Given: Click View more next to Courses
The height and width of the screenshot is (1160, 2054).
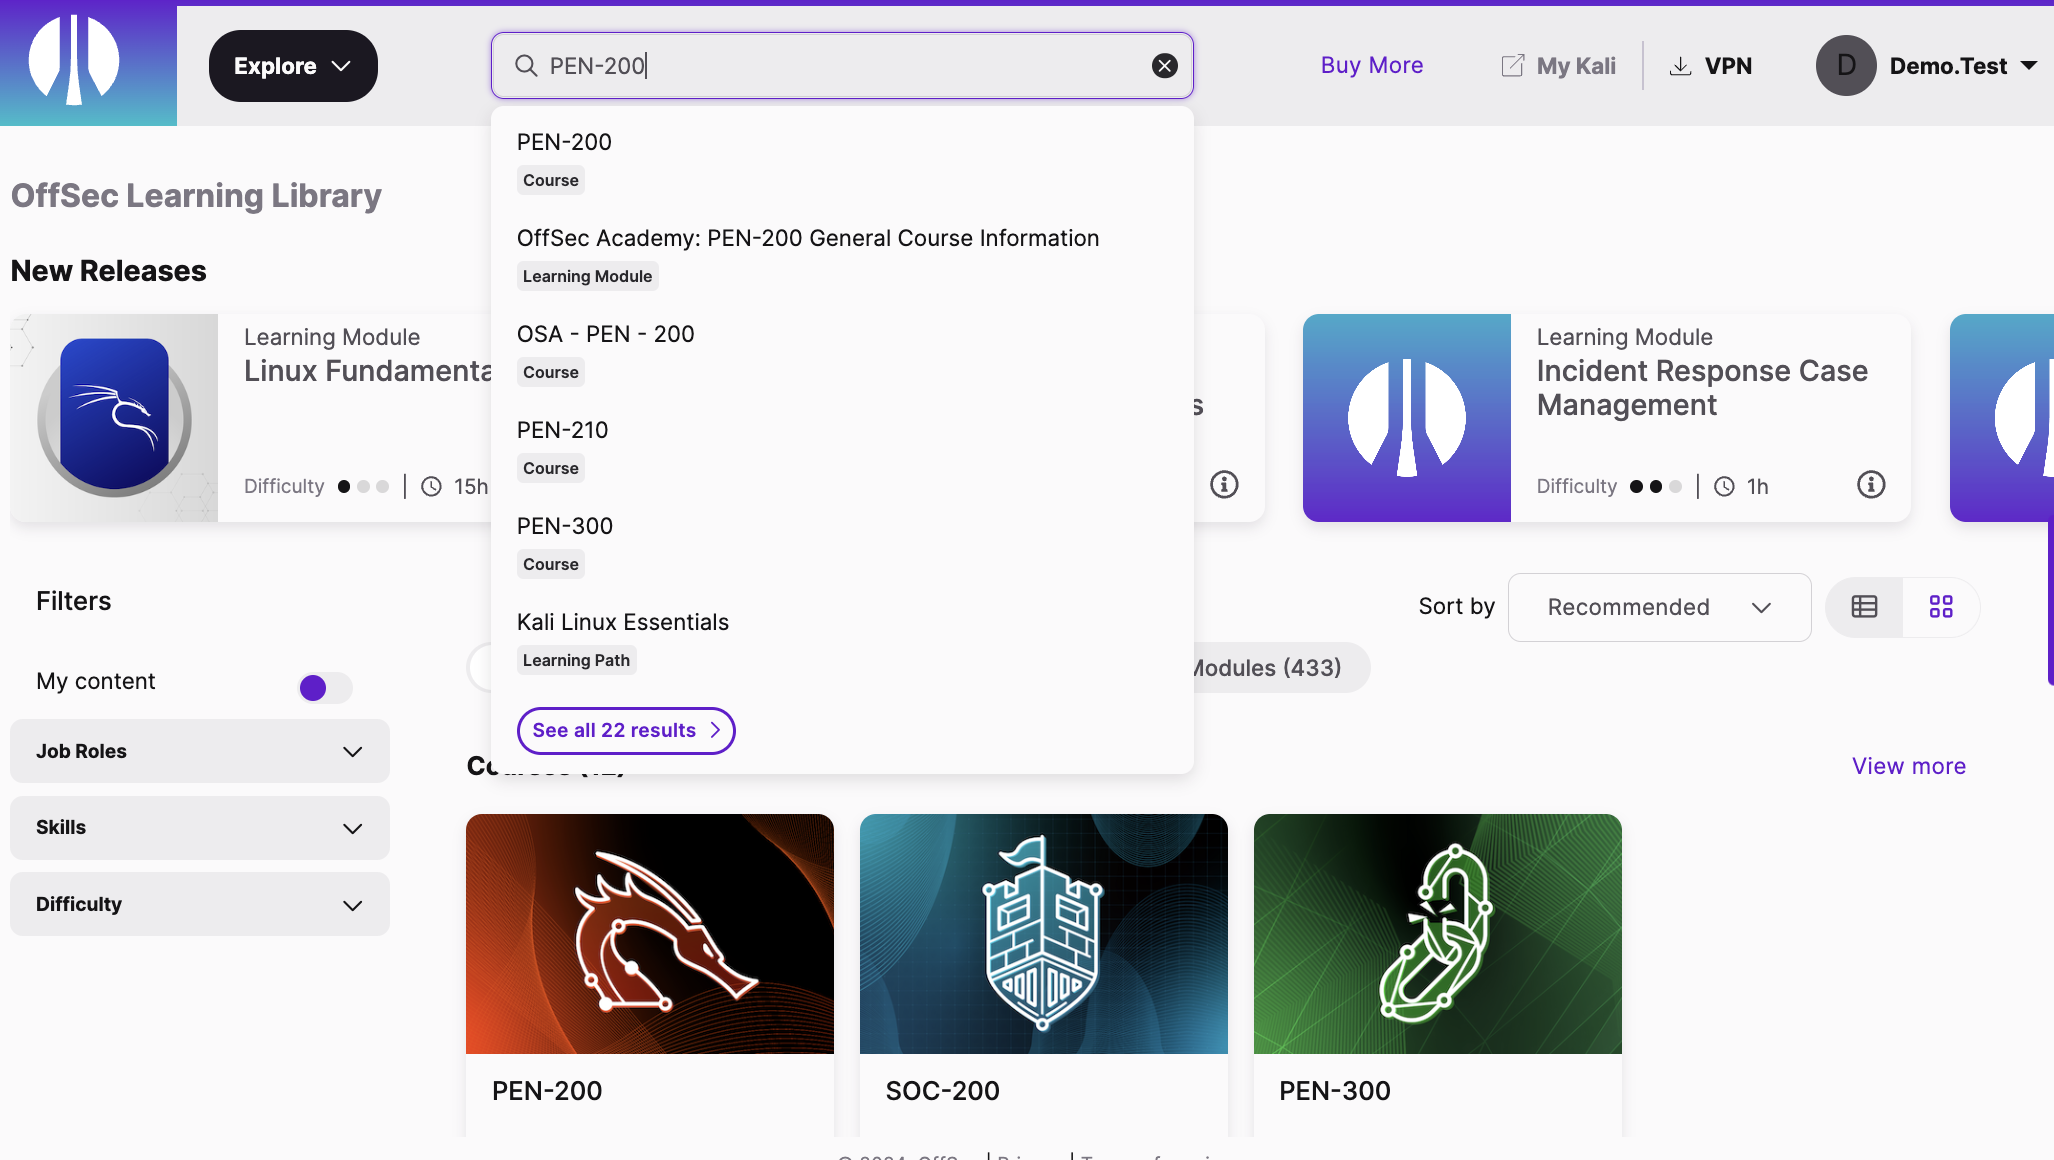Looking at the screenshot, I should point(1909,765).
